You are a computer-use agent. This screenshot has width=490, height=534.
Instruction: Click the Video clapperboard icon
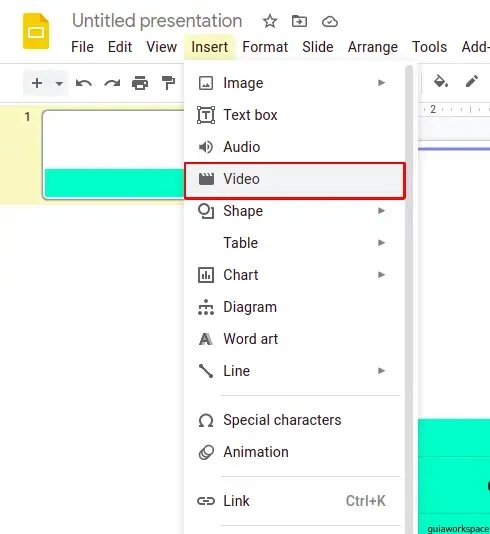[x=206, y=179]
